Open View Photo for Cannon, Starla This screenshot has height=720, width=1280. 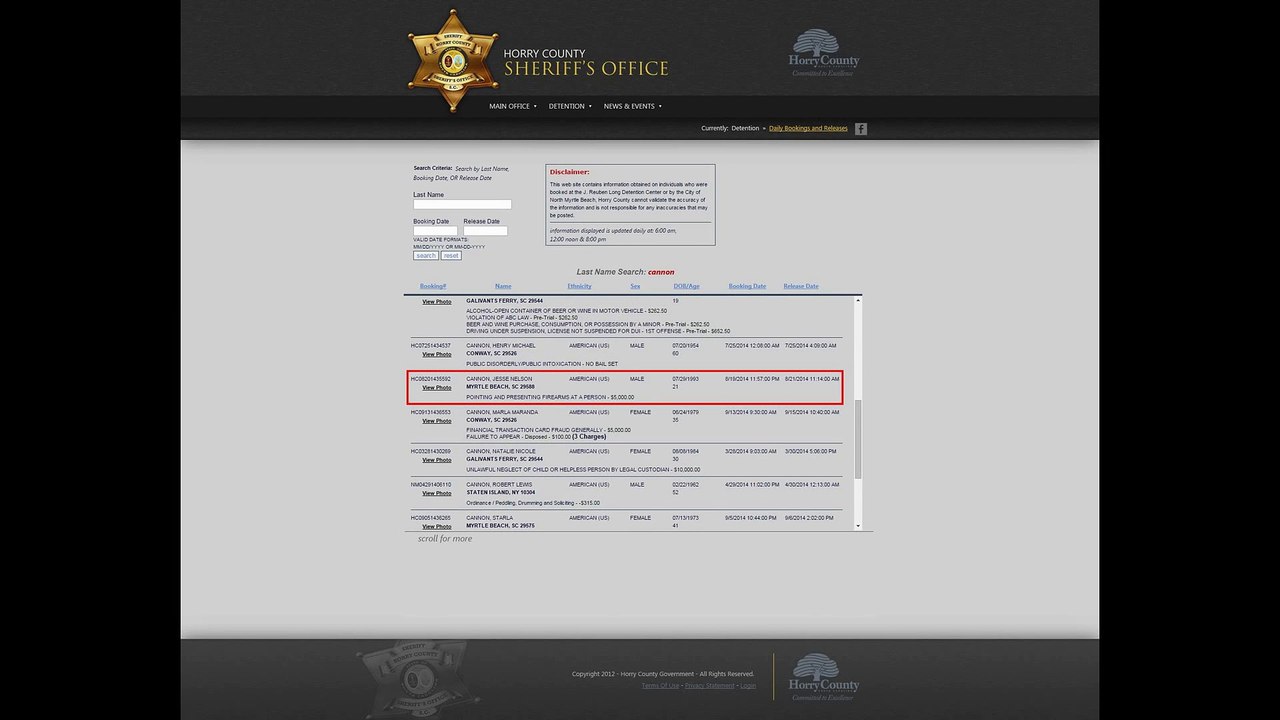[x=436, y=526]
